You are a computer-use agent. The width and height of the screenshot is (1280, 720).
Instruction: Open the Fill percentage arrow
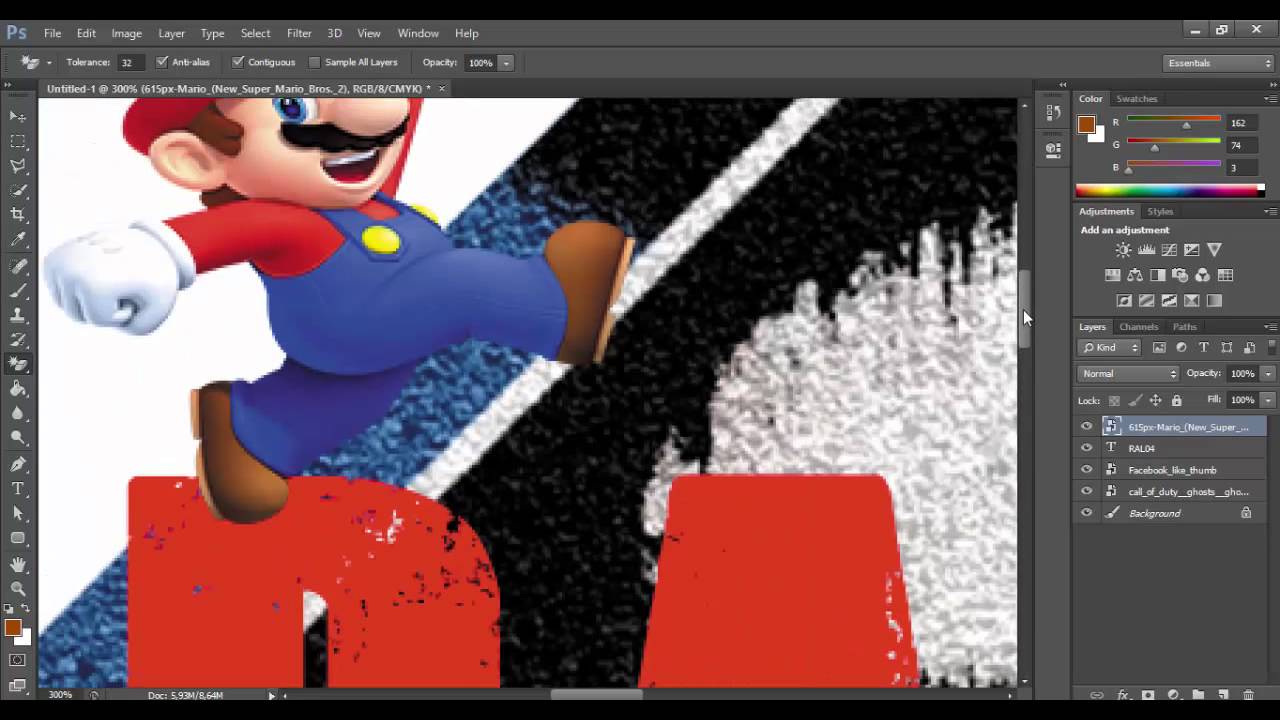1267,400
